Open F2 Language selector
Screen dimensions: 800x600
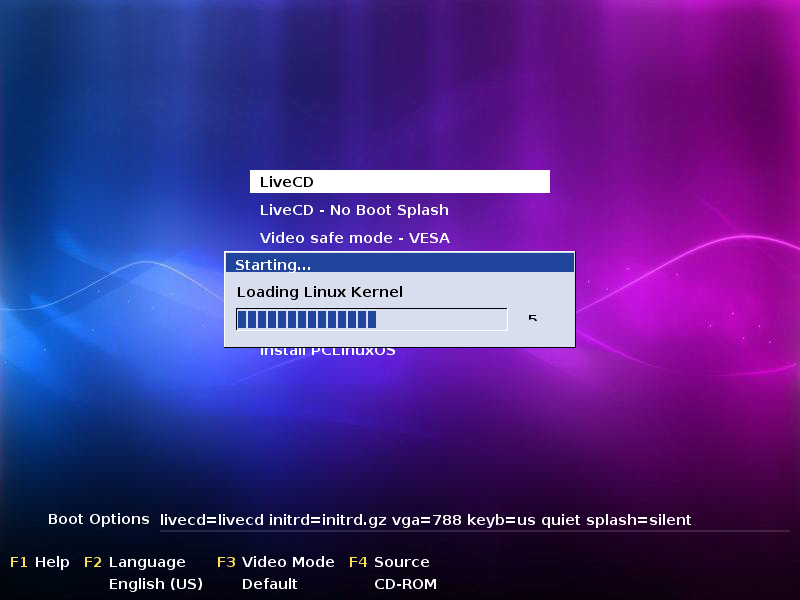pos(135,562)
